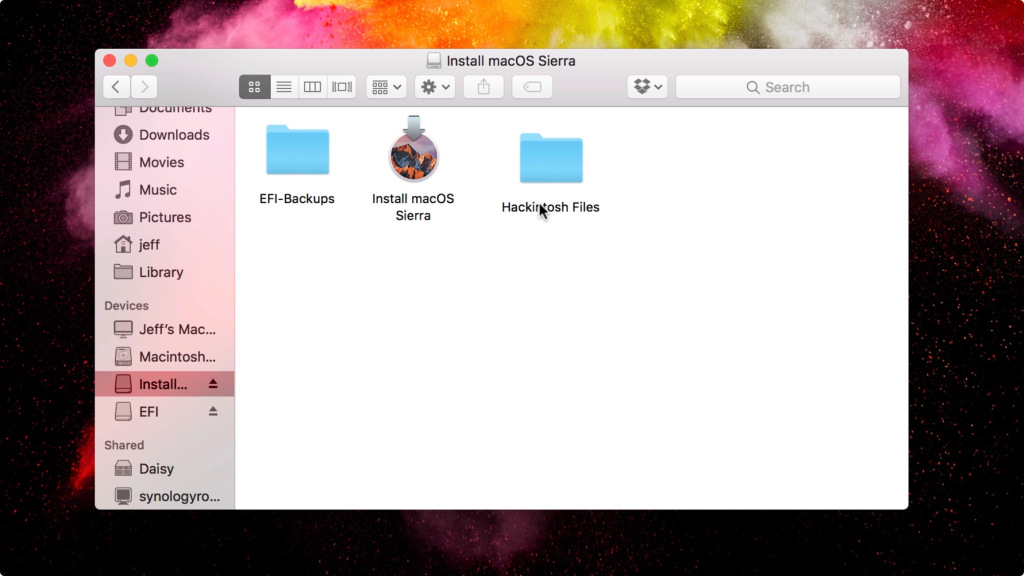Click the home icon beside jeff
Image resolution: width=1024 pixels, height=576 pixels.
[123, 244]
